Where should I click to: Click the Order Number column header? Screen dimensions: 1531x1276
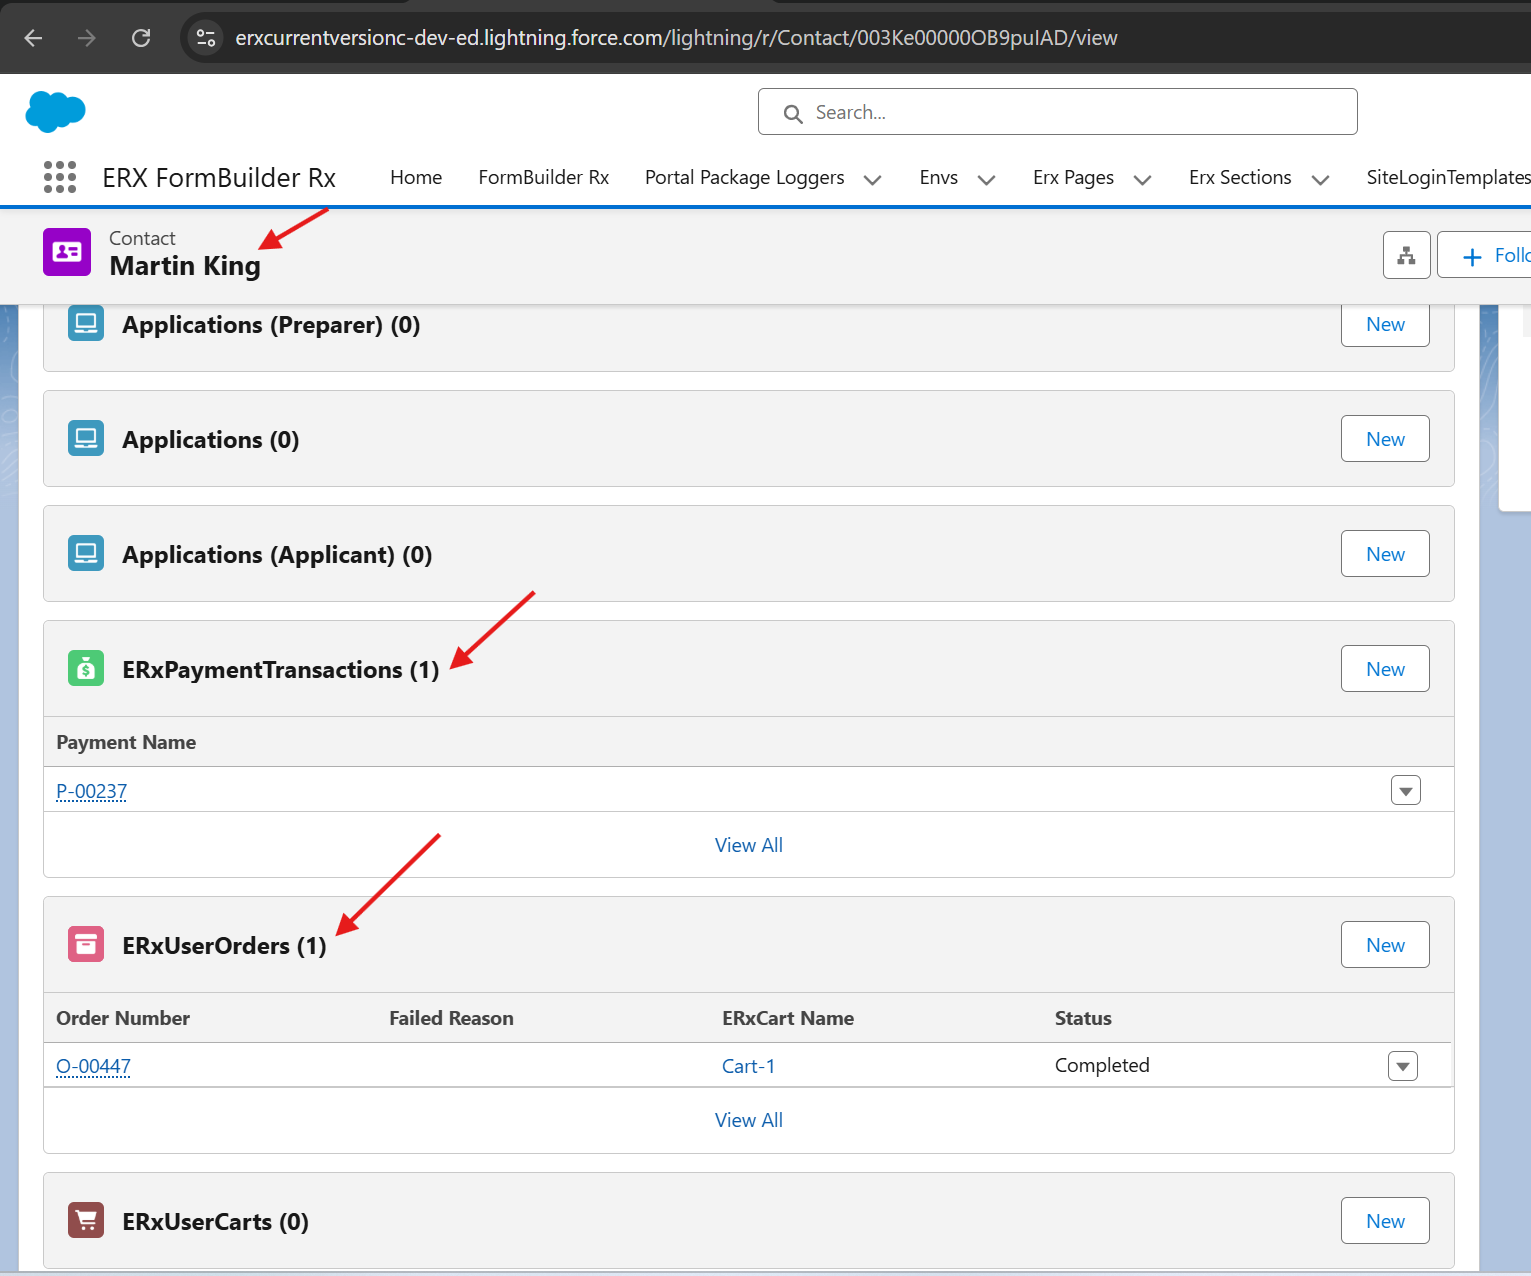123,1018
